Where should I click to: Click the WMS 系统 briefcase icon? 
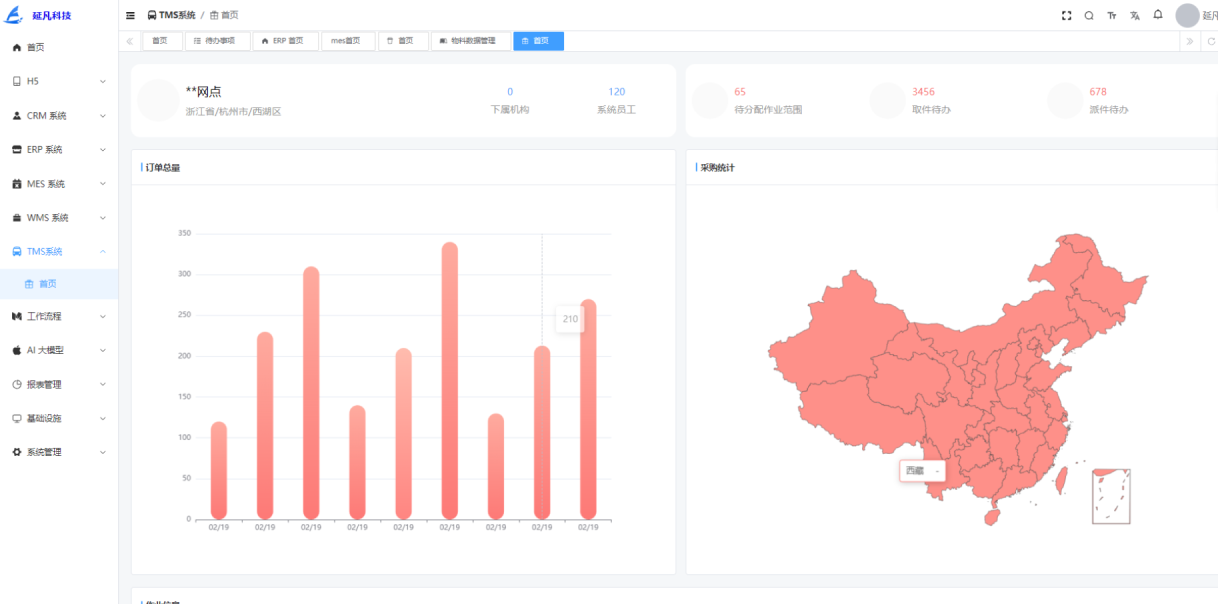pos(16,218)
